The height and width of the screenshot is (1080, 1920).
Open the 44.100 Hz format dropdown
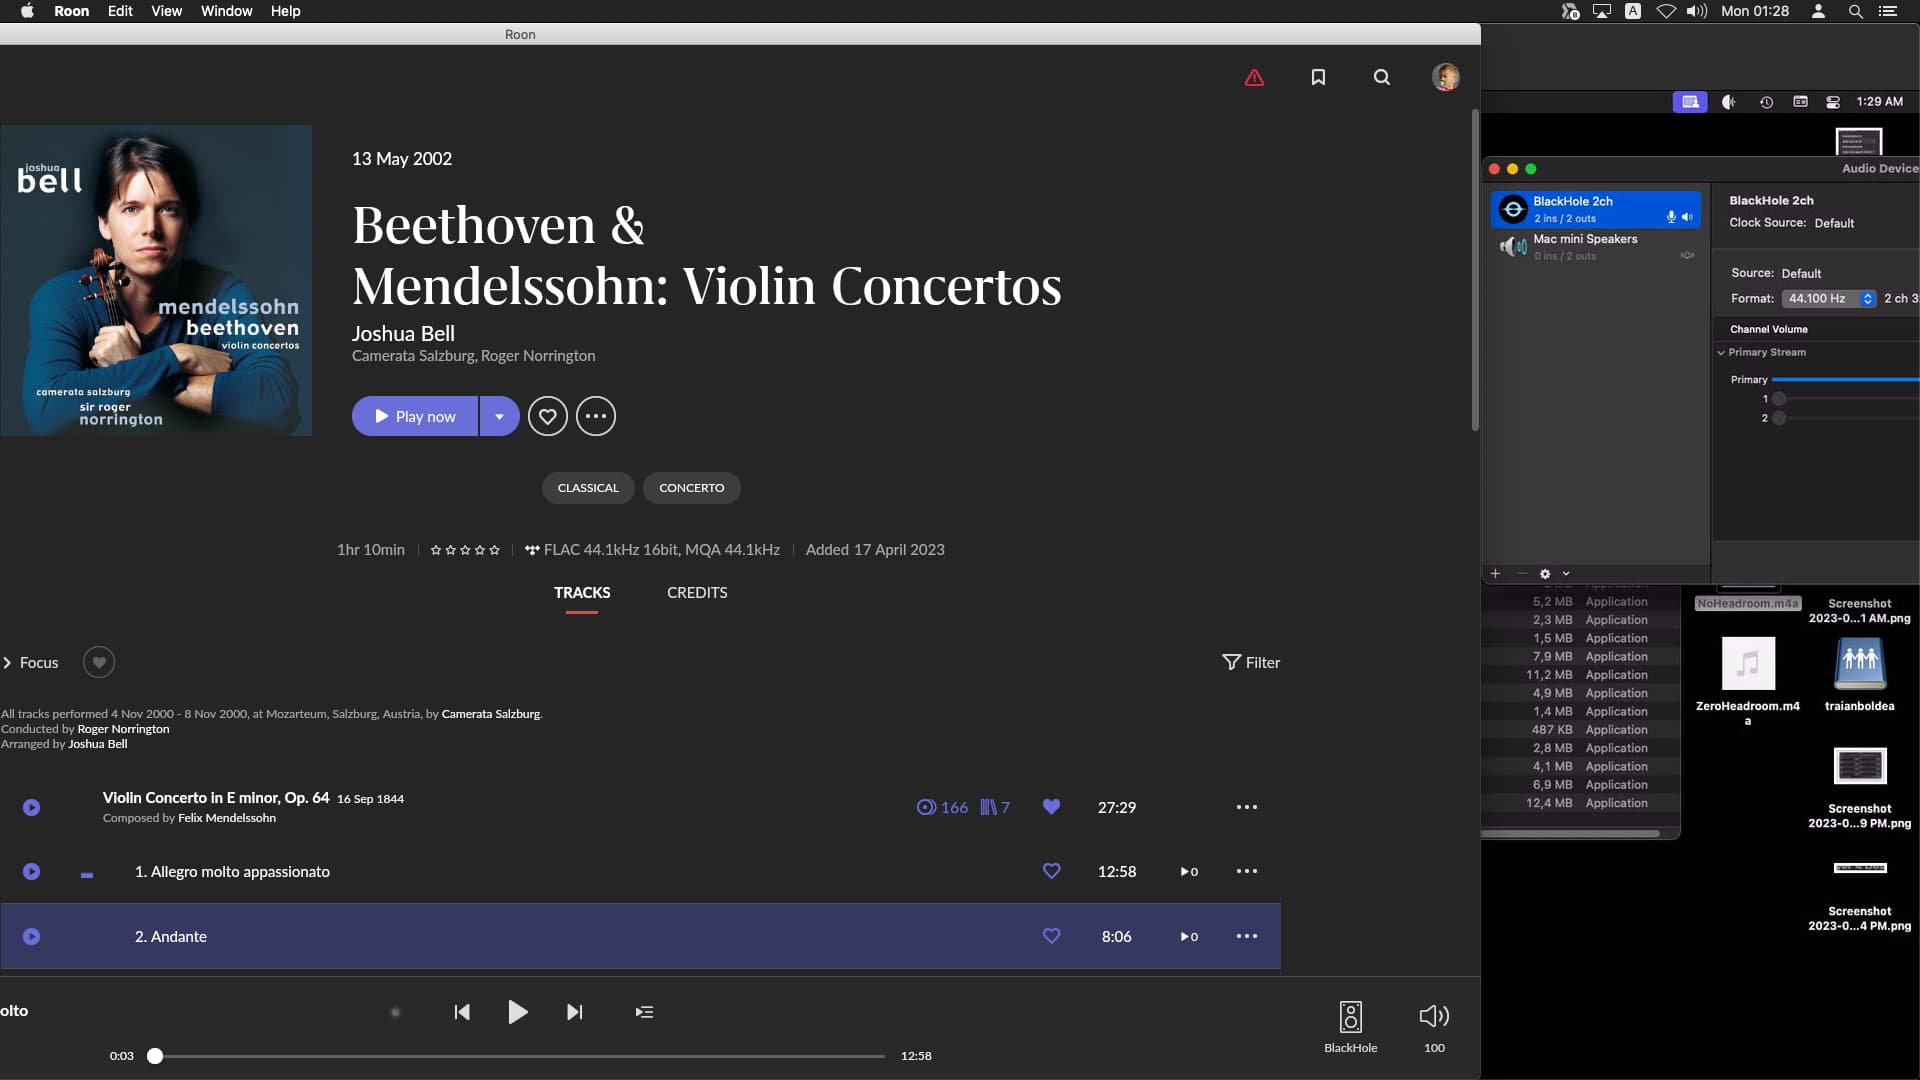click(1828, 298)
